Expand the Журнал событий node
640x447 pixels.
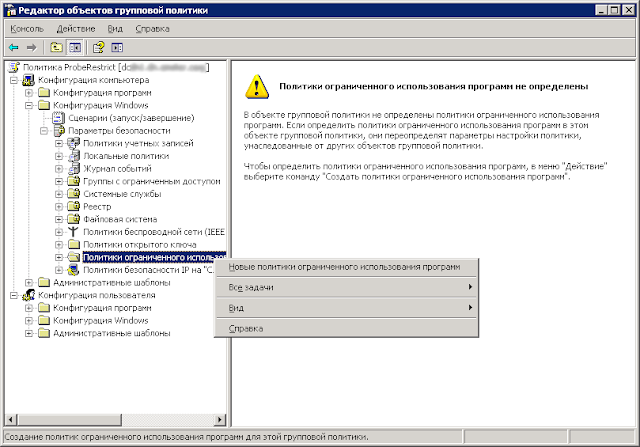pos(59,169)
